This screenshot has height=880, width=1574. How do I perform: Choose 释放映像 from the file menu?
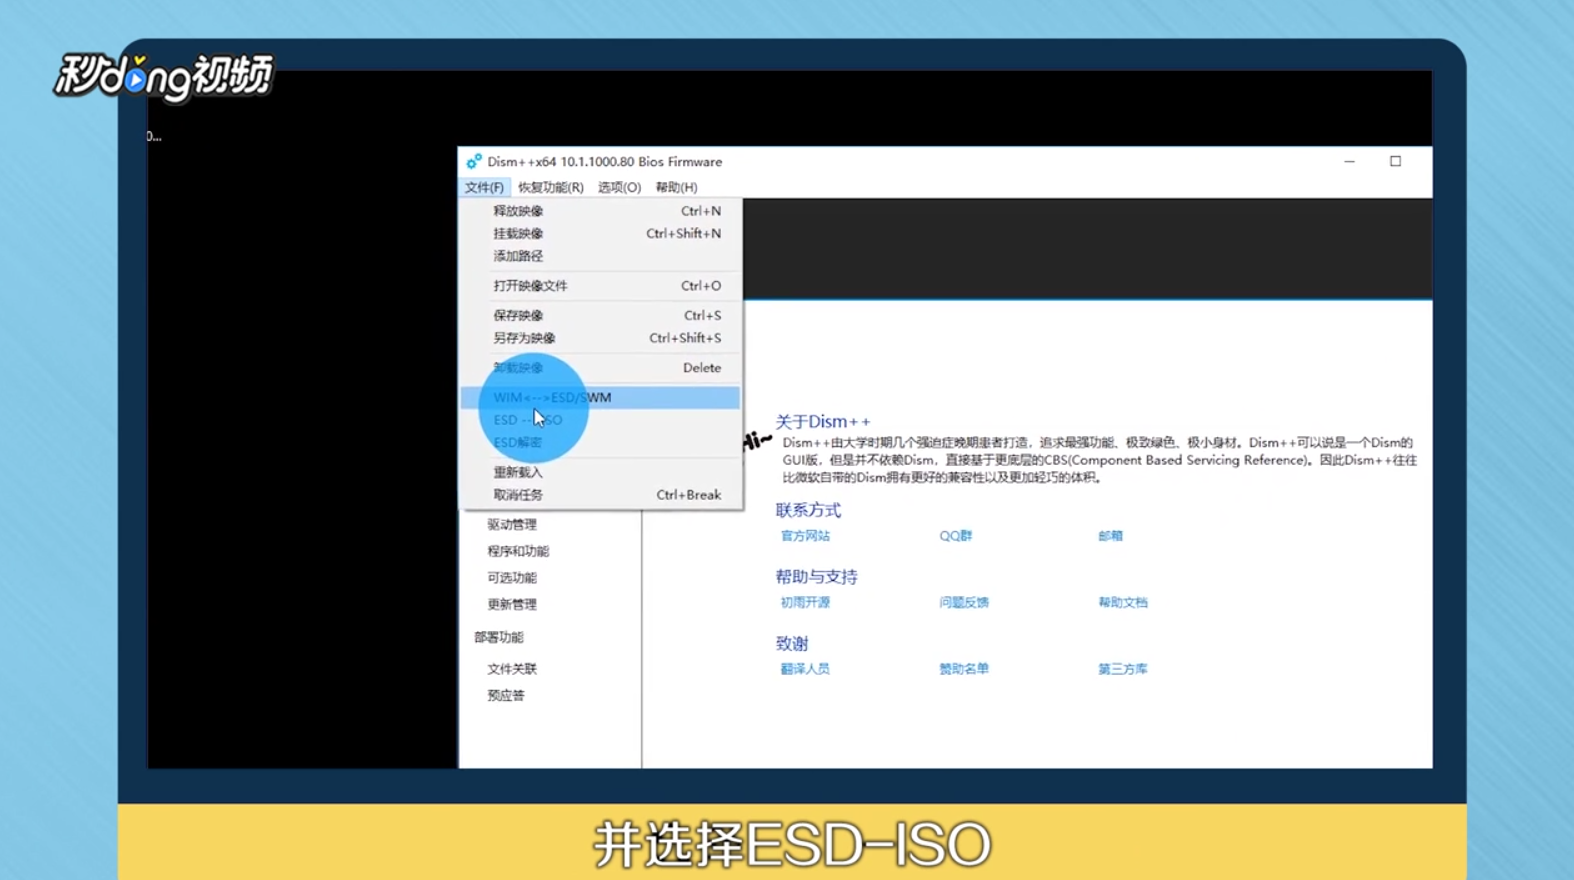600,211
